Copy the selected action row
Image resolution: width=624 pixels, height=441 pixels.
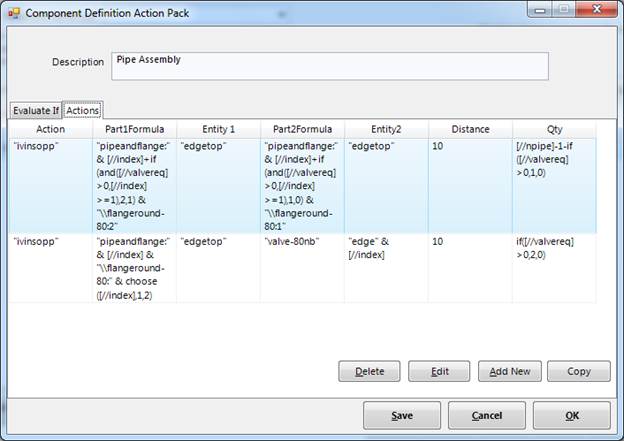[x=578, y=372]
